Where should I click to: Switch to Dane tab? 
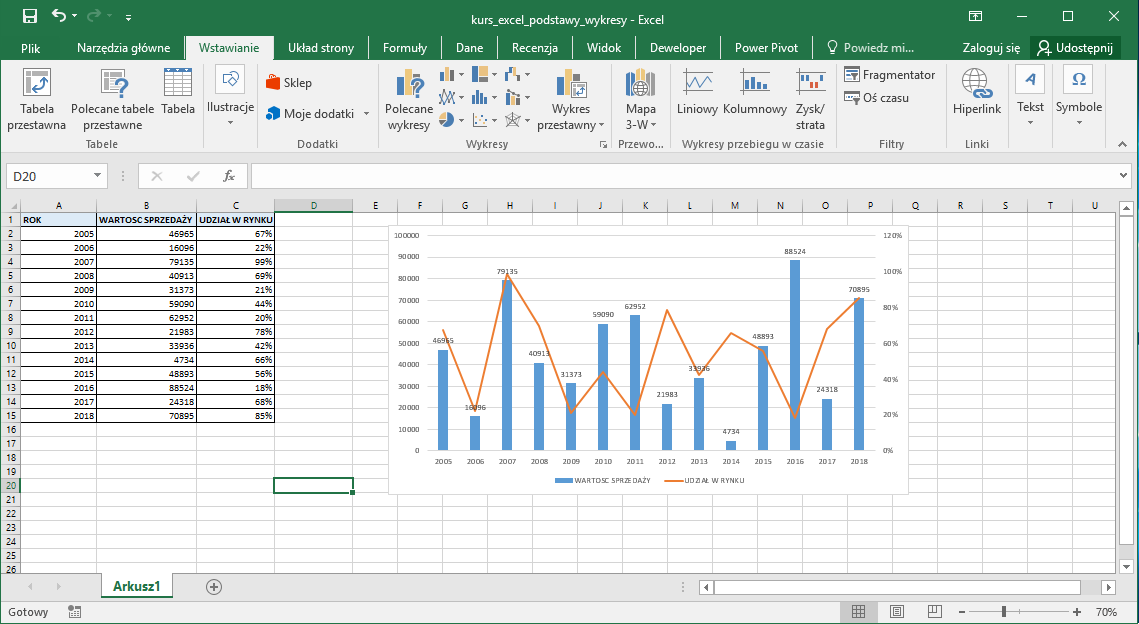(469, 48)
